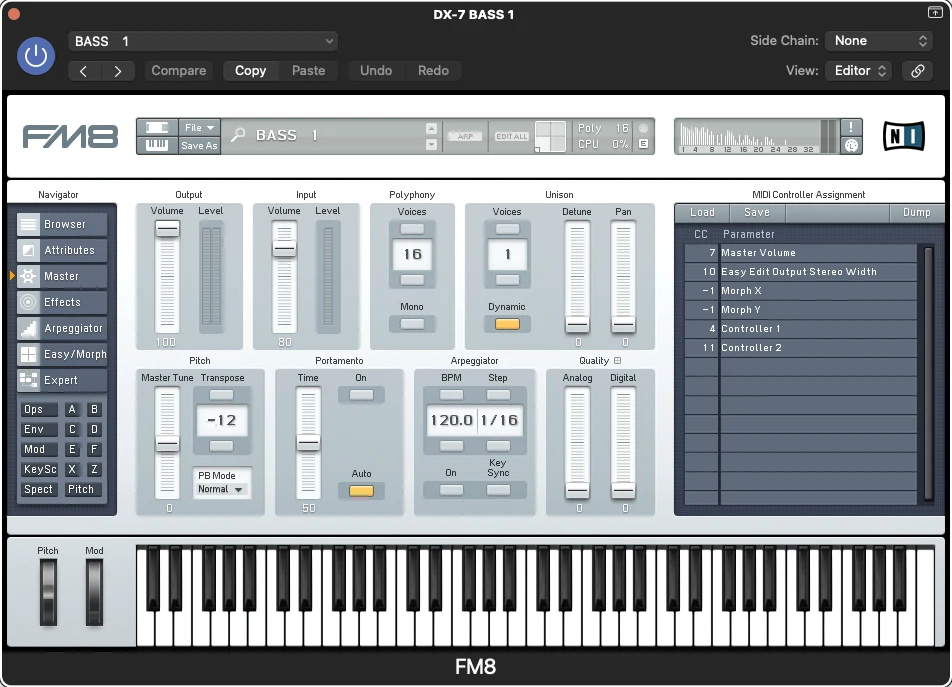Image resolution: width=952 pixels, height=687 pixels.
Task: Toggle Portamento Auto switch
Action: coord(361,491)
